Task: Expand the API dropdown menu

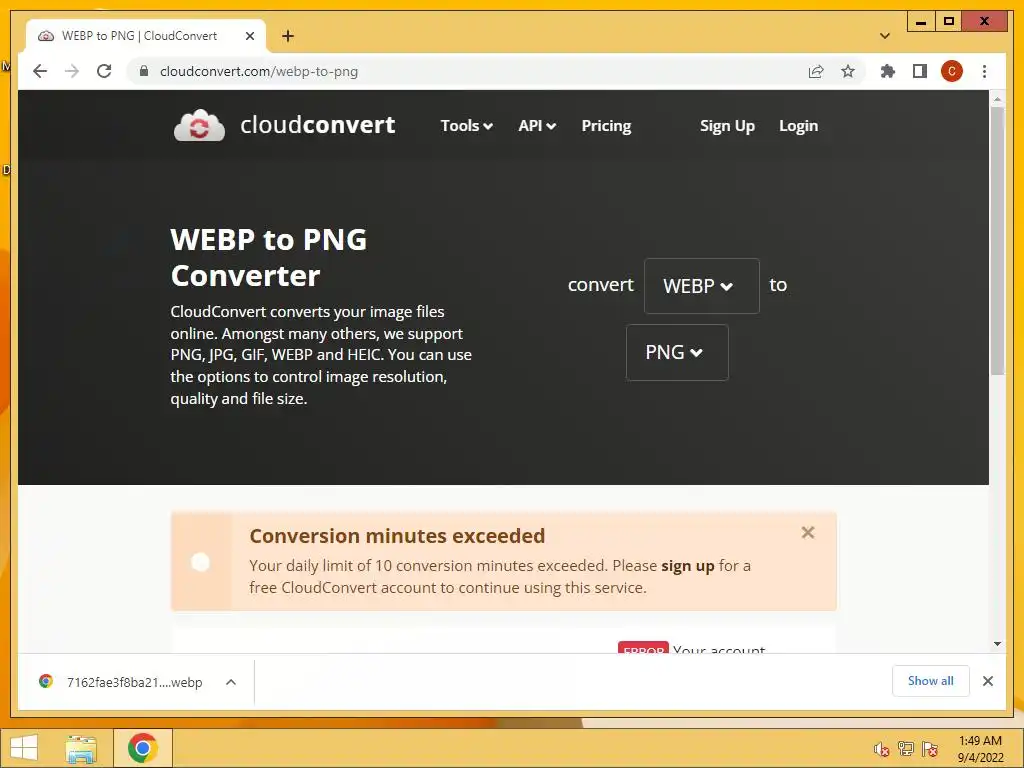Action: (537, 125)
